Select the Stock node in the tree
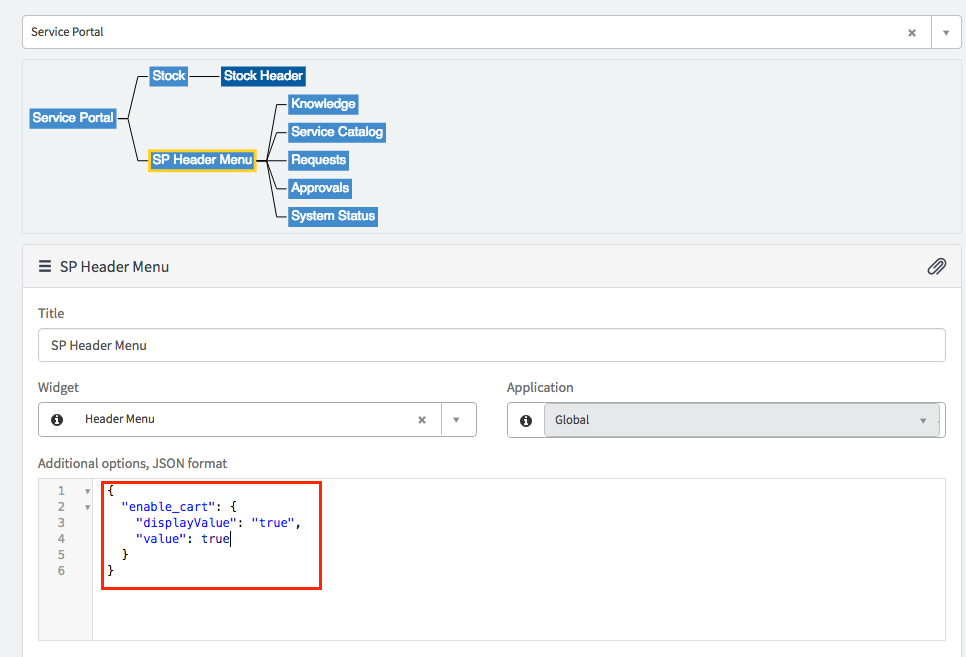This screenshot has width=966, height=657. [x=169, y=76]
